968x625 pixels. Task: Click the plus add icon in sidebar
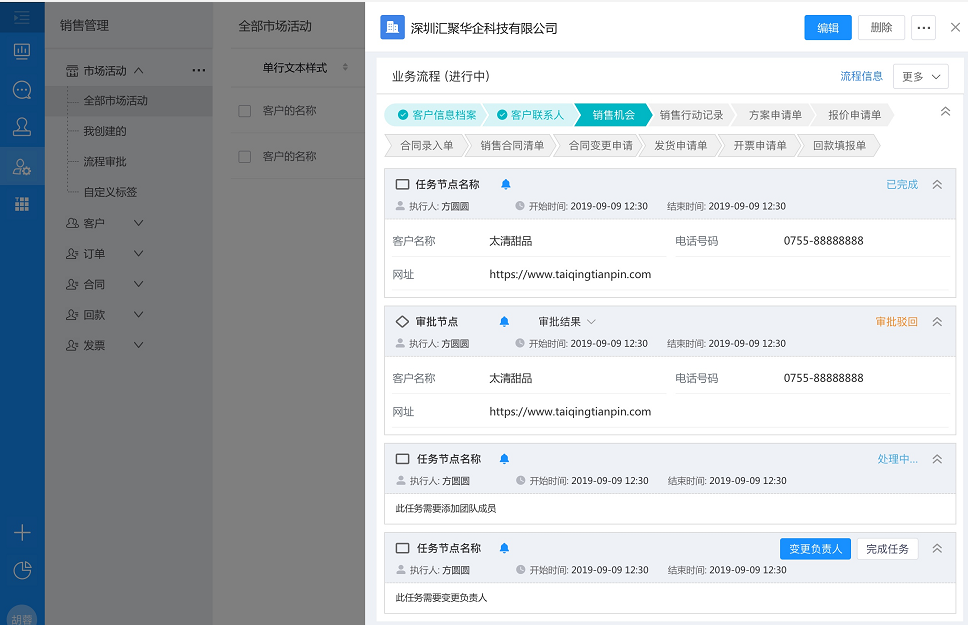(22, 533)
